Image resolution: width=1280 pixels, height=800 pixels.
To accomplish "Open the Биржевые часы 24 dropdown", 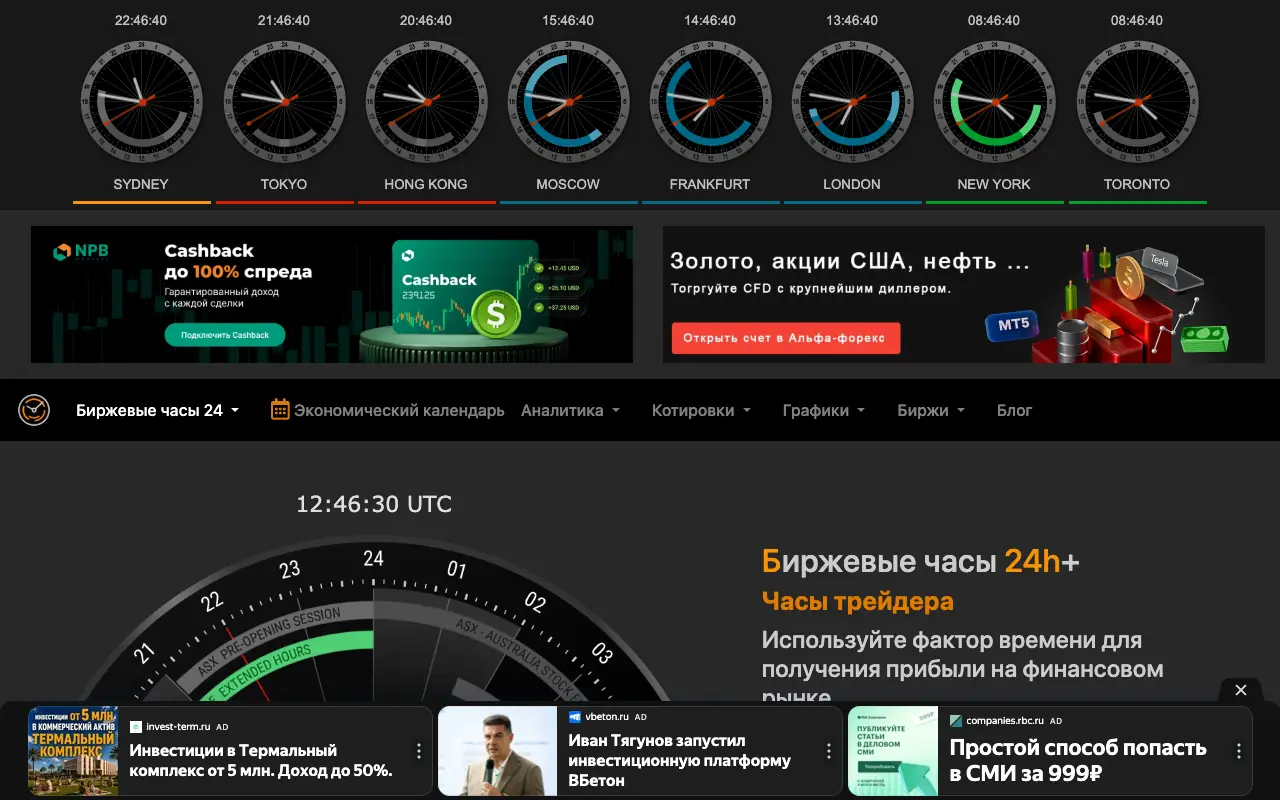I will (158, 410).
